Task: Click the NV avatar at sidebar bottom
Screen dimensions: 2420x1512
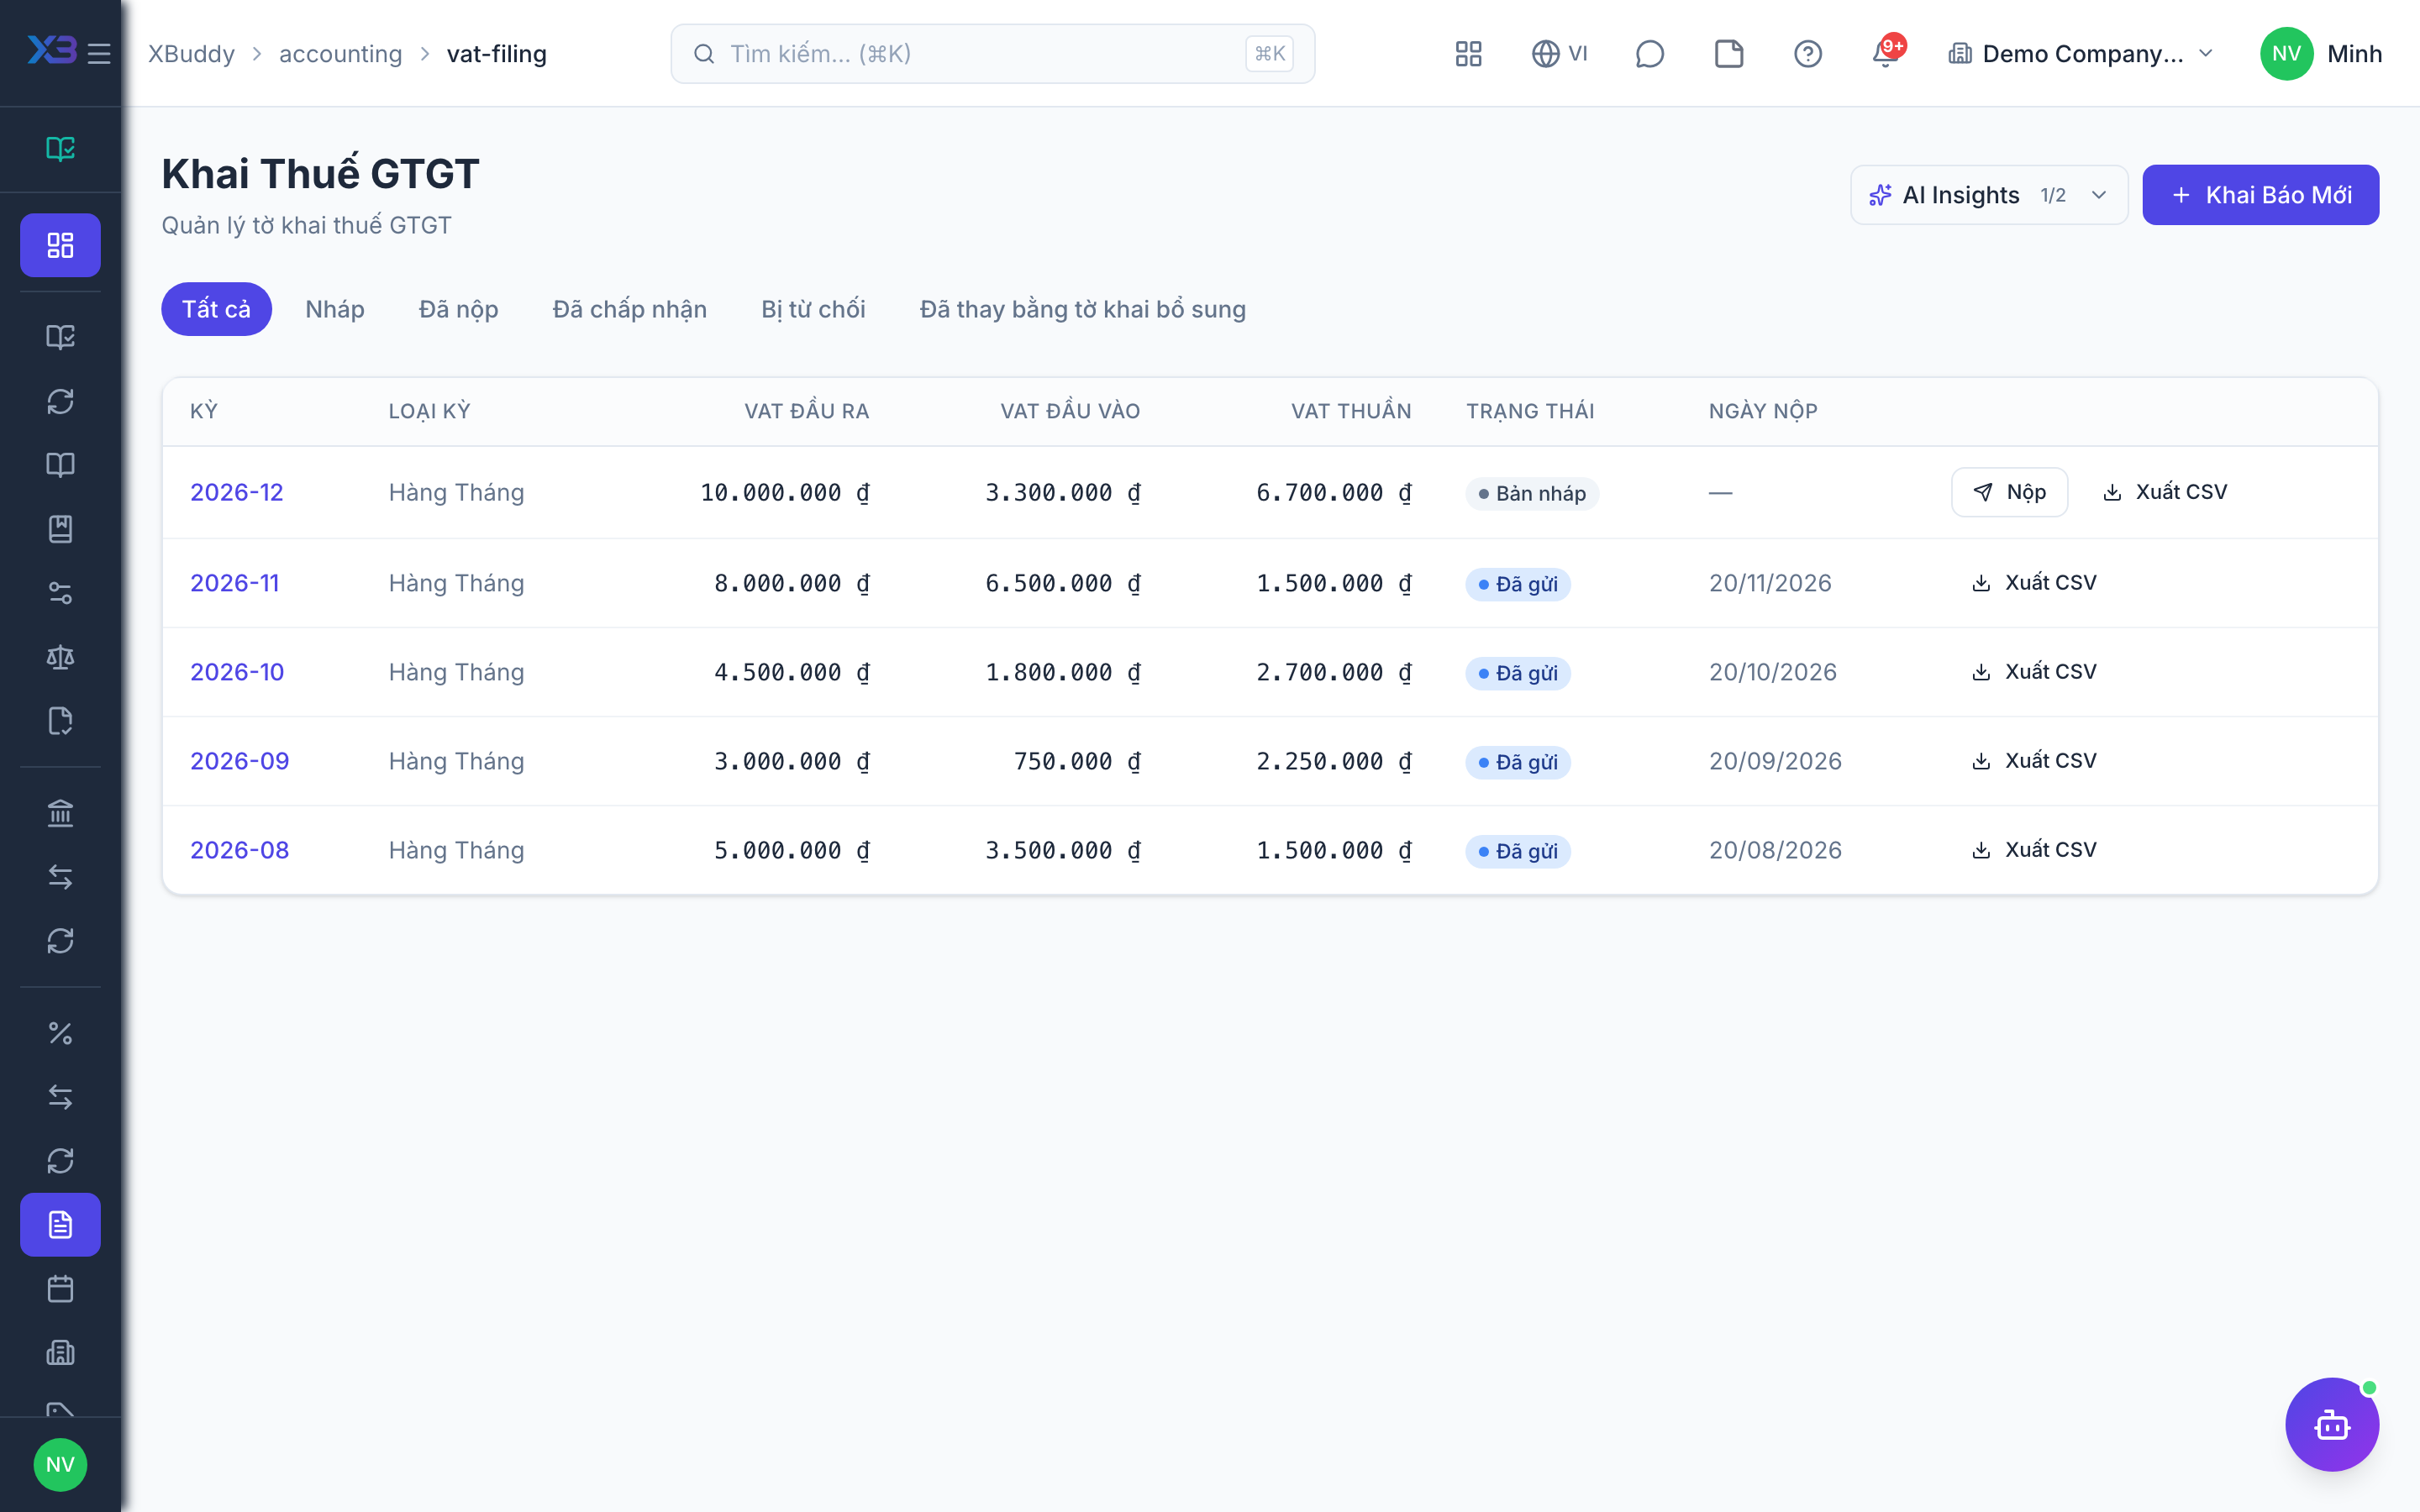Action: pyautogui.click(x=60, y=1464)
